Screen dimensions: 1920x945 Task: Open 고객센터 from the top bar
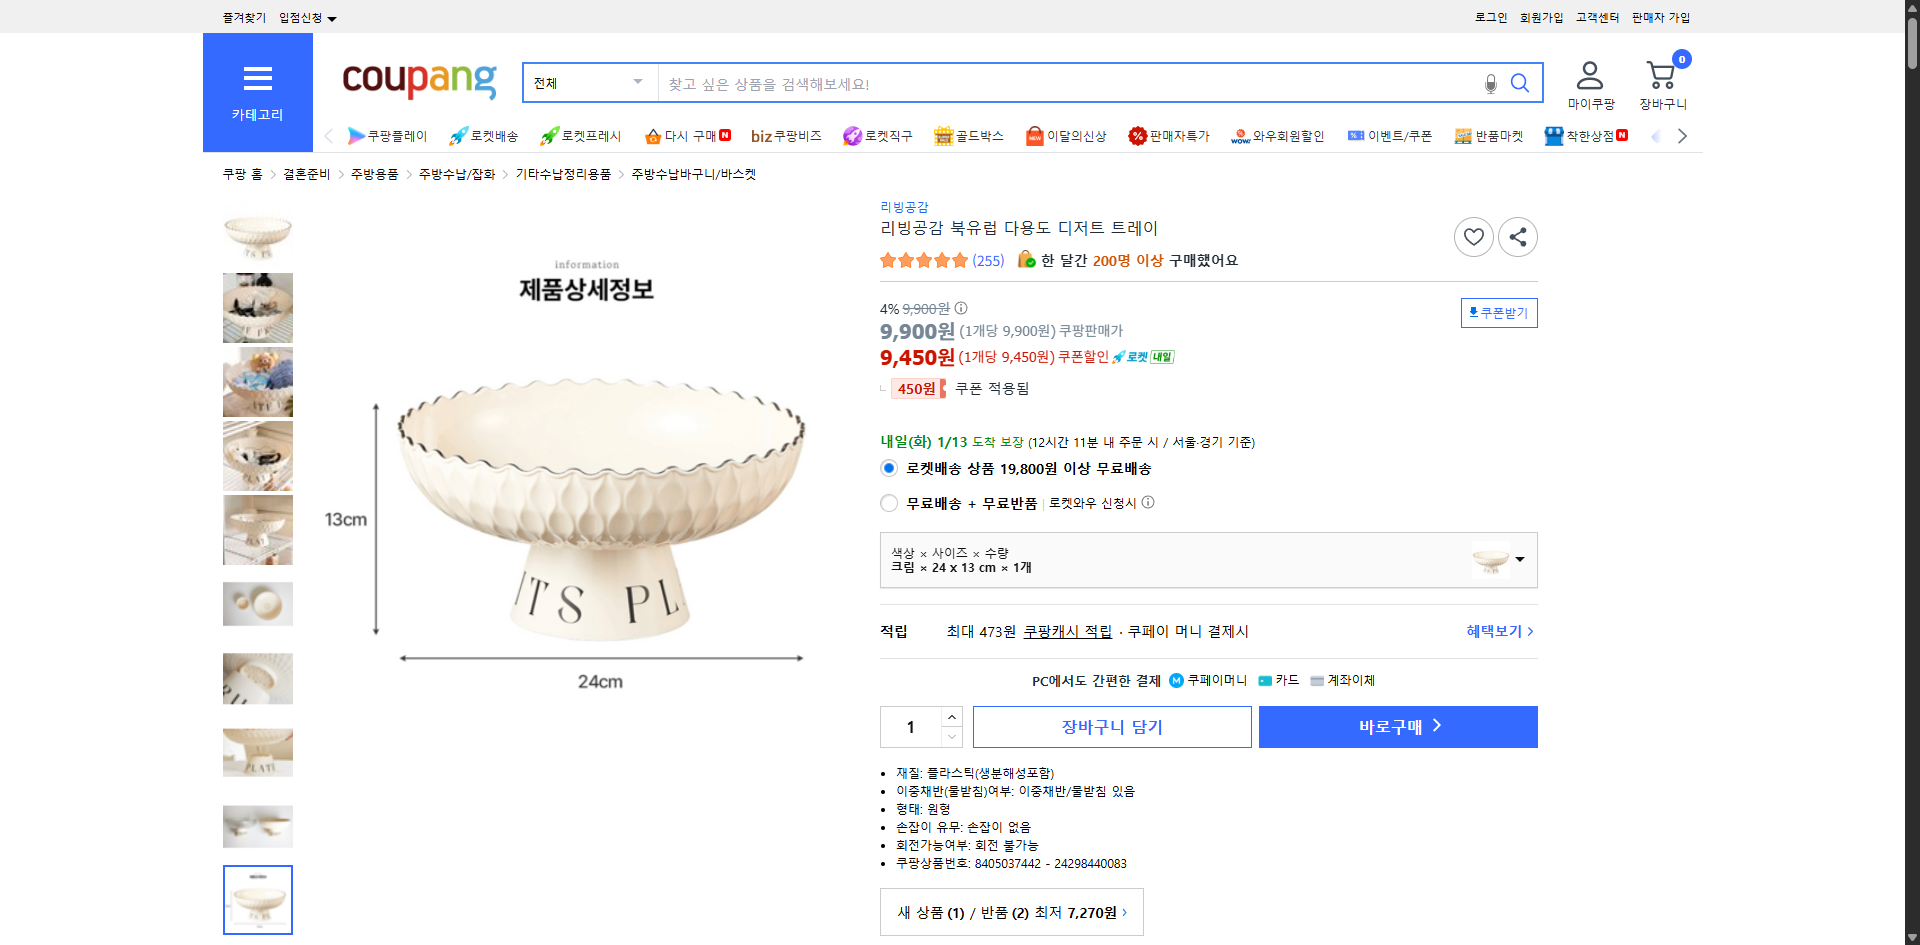(x=1597, y=17)
